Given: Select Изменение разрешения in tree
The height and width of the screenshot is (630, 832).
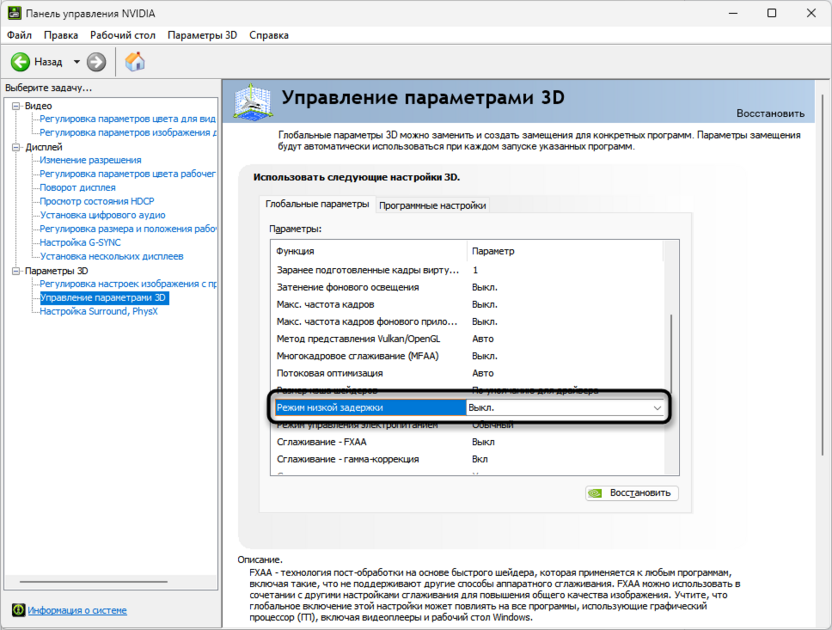Looking at the screenshot, I should click(x=90, y=160).
